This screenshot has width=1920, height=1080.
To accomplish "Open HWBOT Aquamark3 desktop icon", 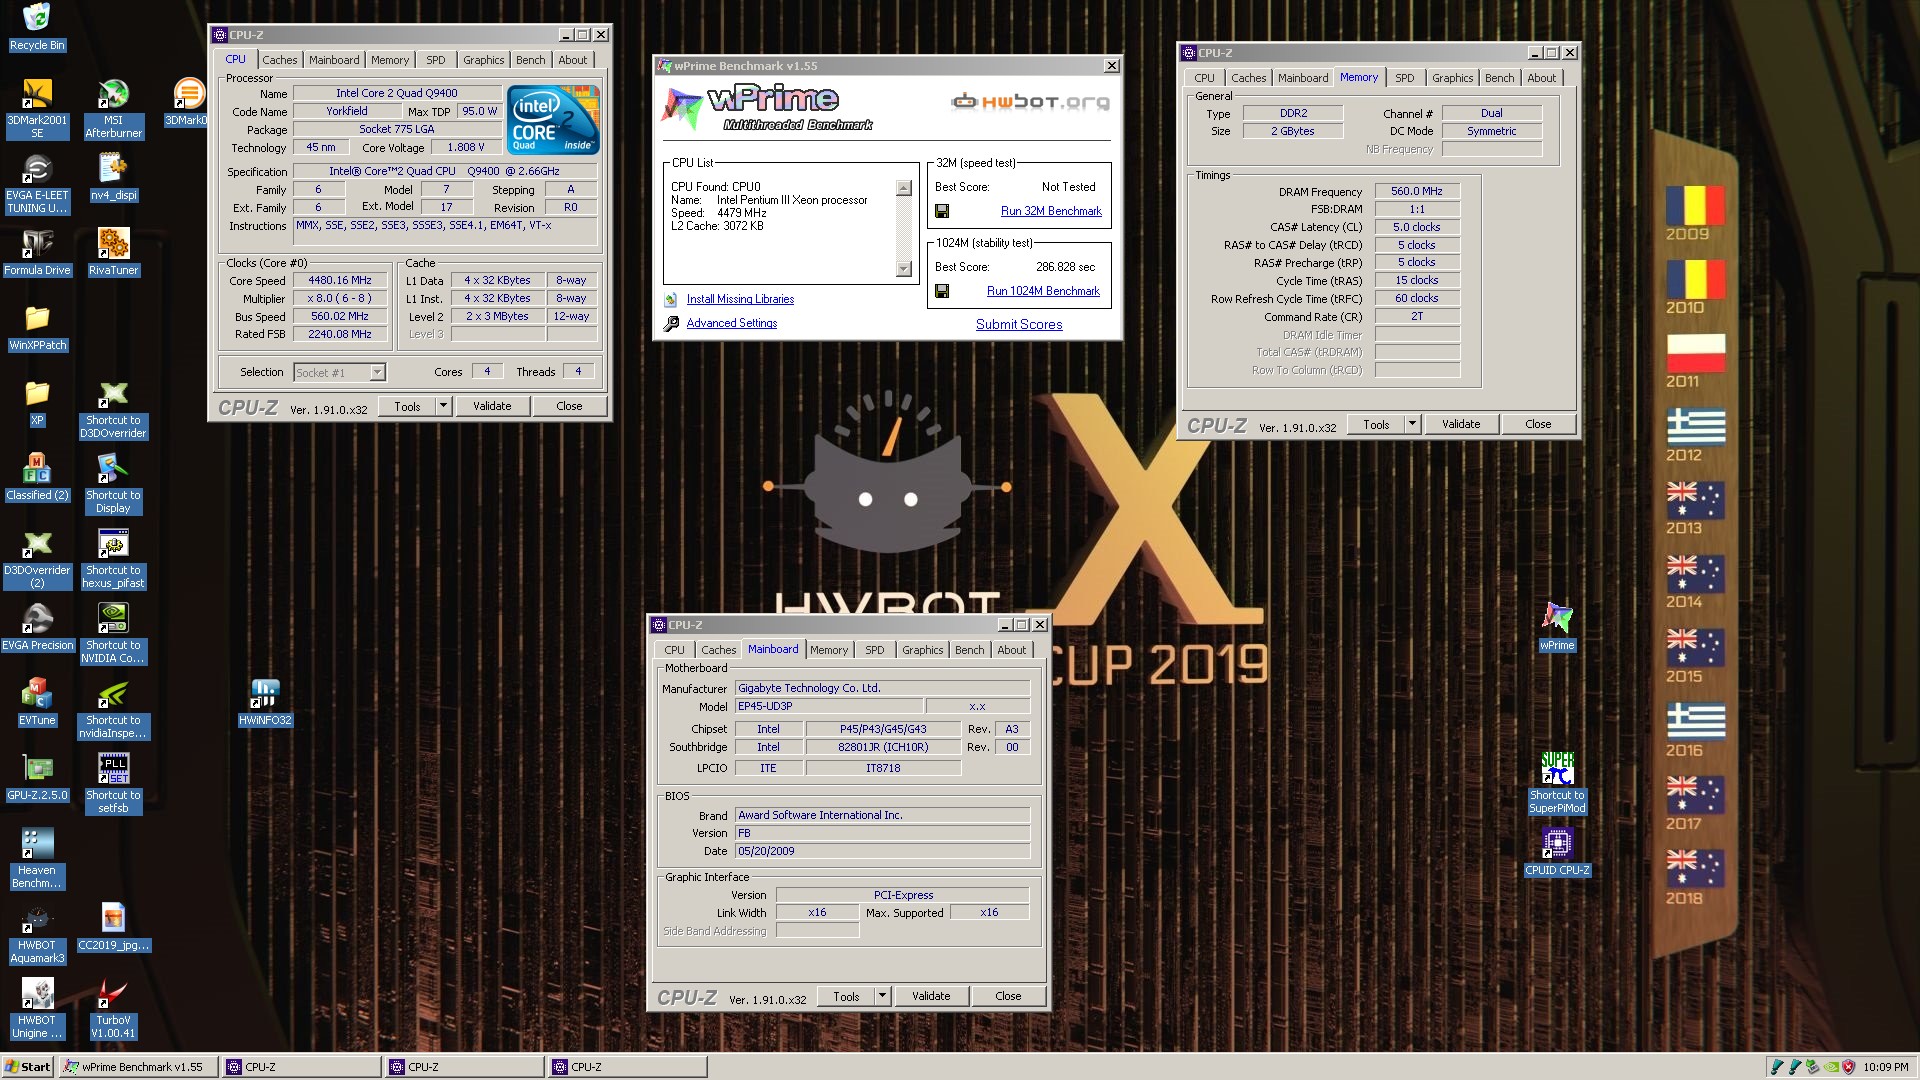I will pyautogui.click(x=37, y=934).
